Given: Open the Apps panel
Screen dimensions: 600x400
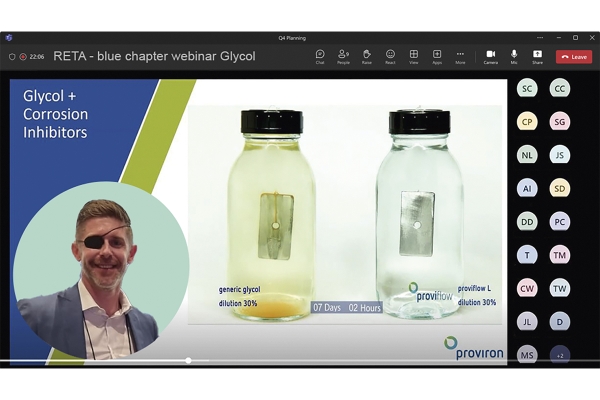Looking at the screenshot, I should tap(437, 57).
